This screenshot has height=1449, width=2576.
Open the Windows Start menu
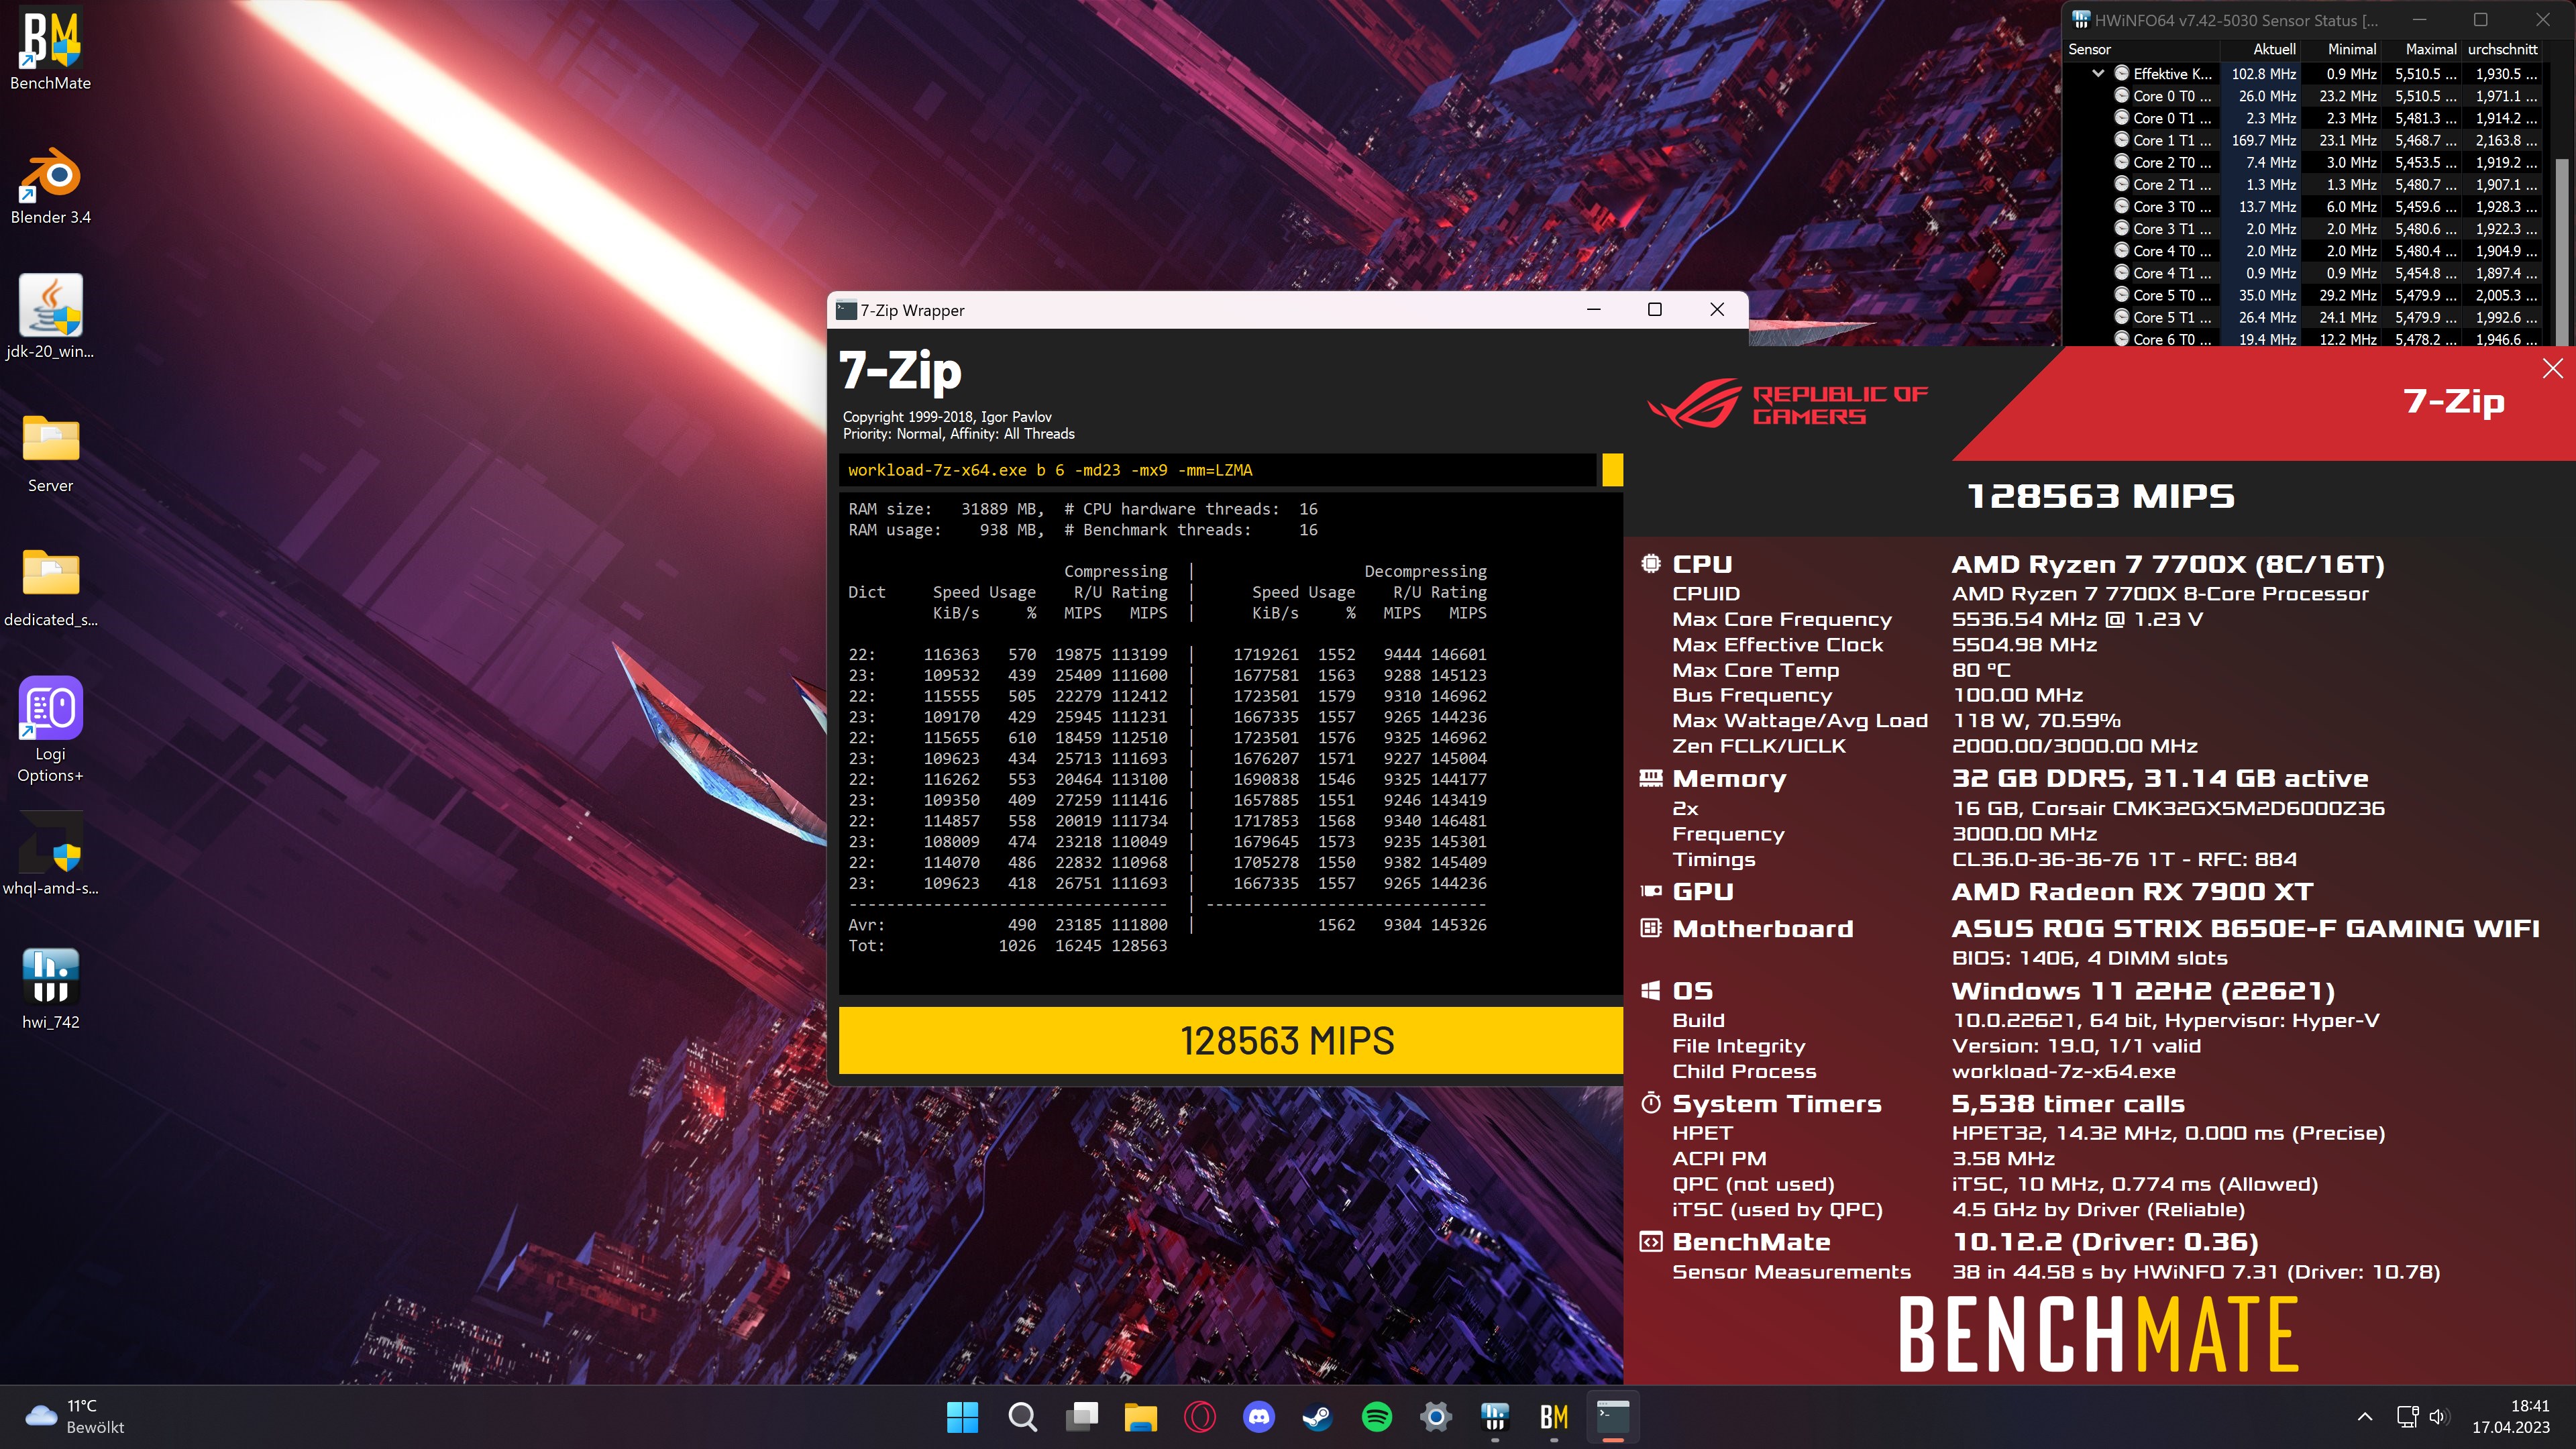(962, 1416)
